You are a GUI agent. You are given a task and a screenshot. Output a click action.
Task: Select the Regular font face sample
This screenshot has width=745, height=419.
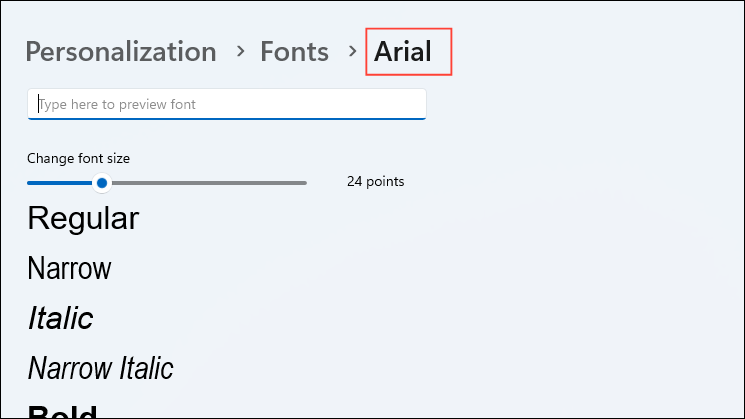pyautogui.click(x=83, y=218)
